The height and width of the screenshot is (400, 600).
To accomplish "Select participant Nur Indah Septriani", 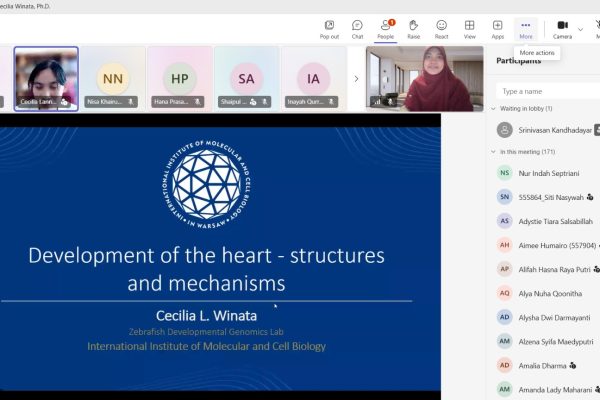I will (x=548, y=173).
